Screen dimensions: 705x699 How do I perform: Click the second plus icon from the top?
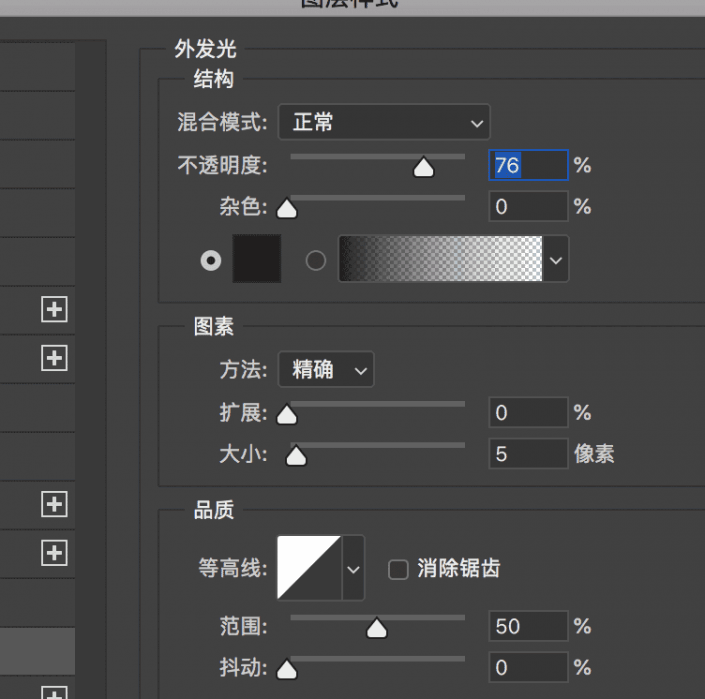(54, 358)
